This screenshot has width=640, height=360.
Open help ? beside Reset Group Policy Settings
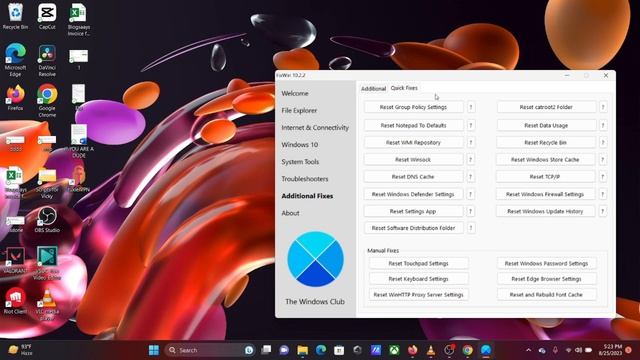point(471,107)
